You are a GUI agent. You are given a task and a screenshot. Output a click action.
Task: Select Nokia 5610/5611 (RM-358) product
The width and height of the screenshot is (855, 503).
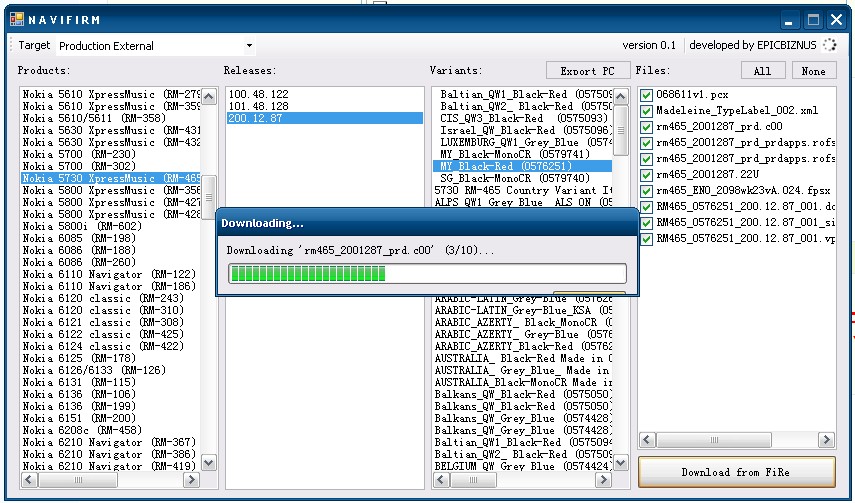point(111,118)
